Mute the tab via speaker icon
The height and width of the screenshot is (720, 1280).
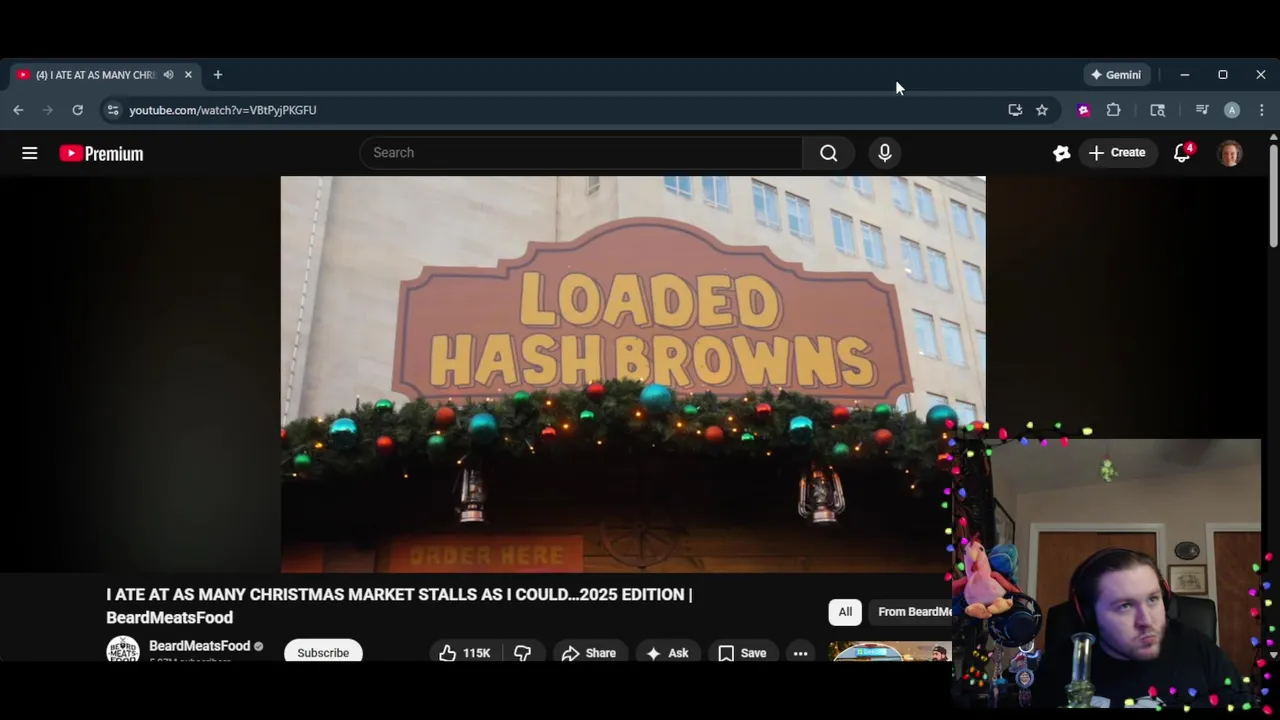168,75
